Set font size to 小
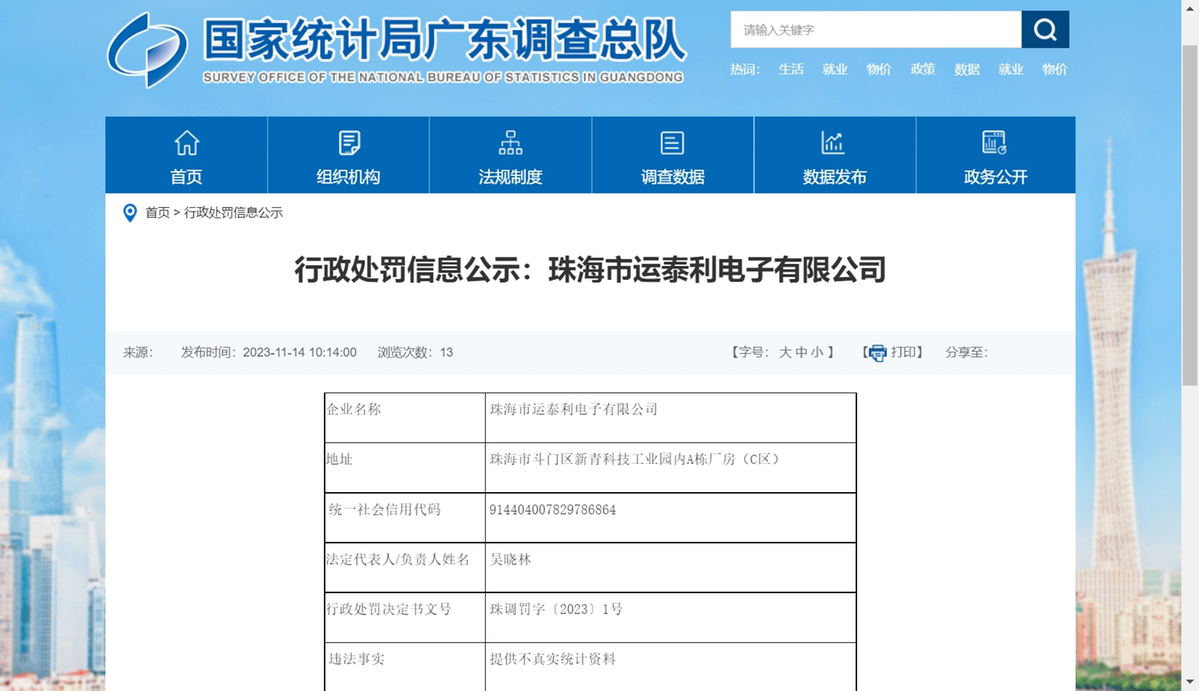This screenshot has height=691, width=1199. [817, 352]
